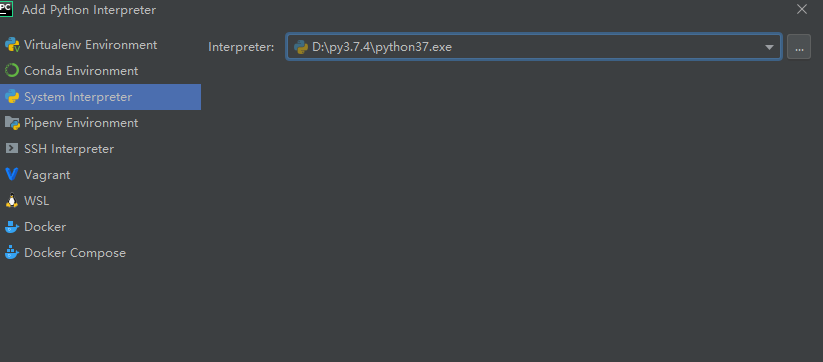The width and height of the screenshot is (823, 362).
Task: Click the Docker whale icon
Action: click(x=12, y=227)
